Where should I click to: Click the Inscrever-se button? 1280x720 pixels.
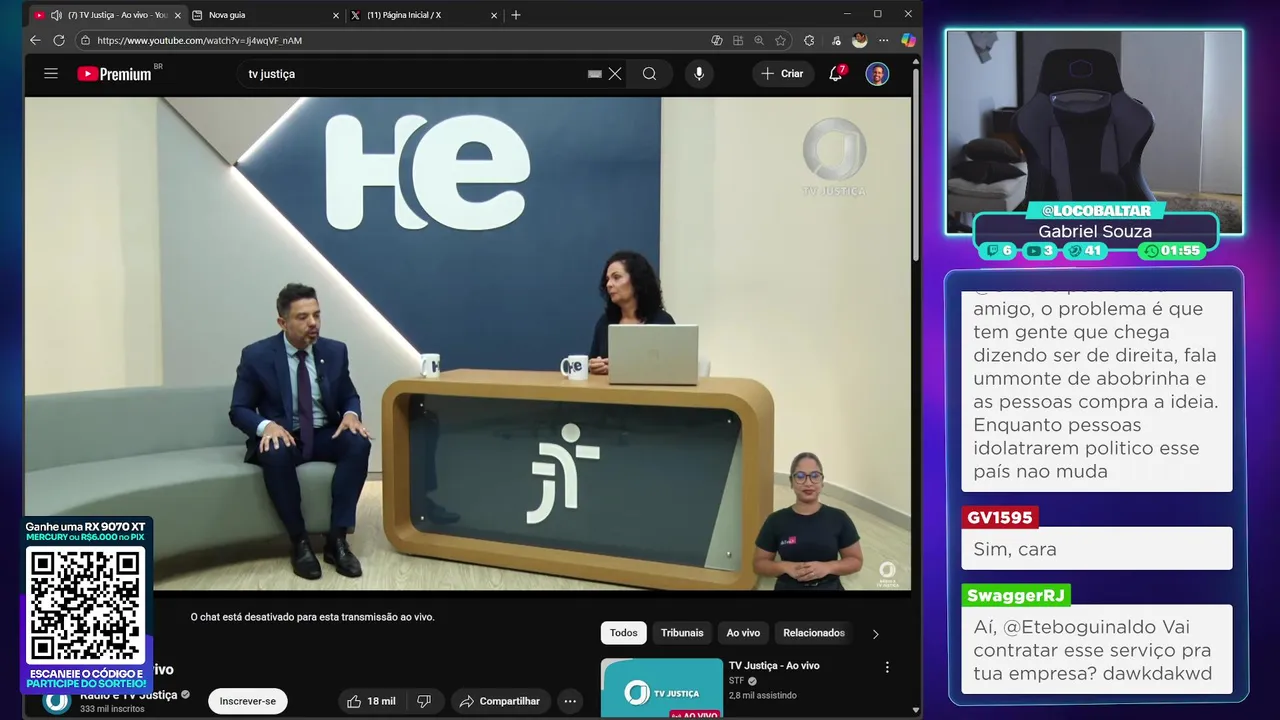point(247,701)
